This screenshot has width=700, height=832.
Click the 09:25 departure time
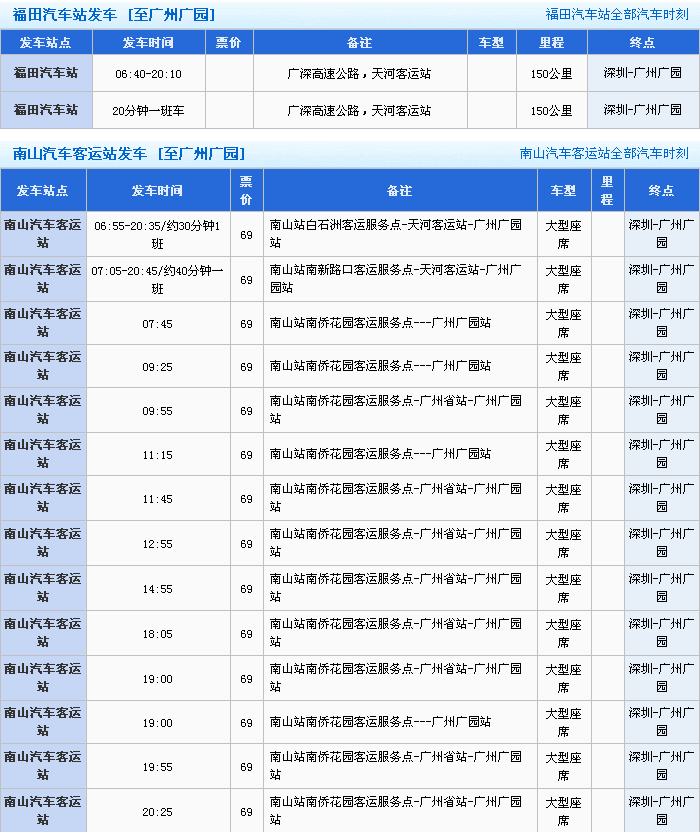point(158,367)
